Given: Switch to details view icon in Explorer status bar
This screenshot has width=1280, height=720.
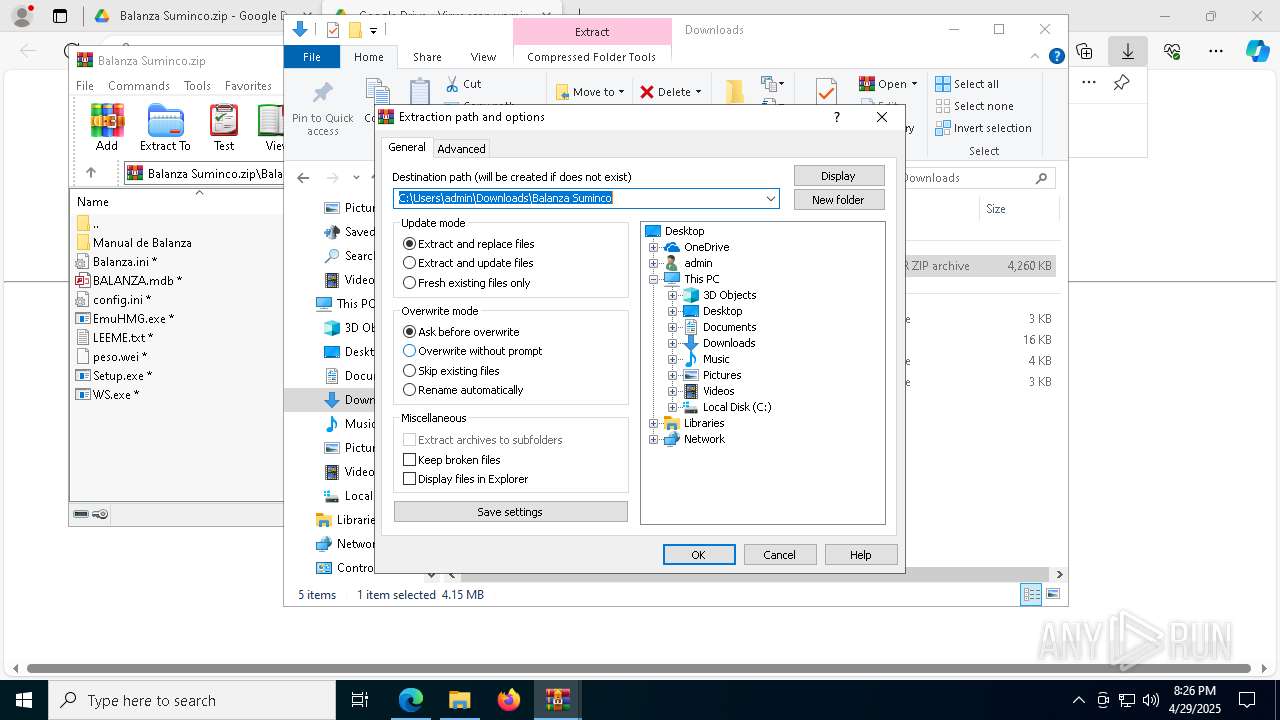Looking at the screenshot, I should coord(1030,595).
